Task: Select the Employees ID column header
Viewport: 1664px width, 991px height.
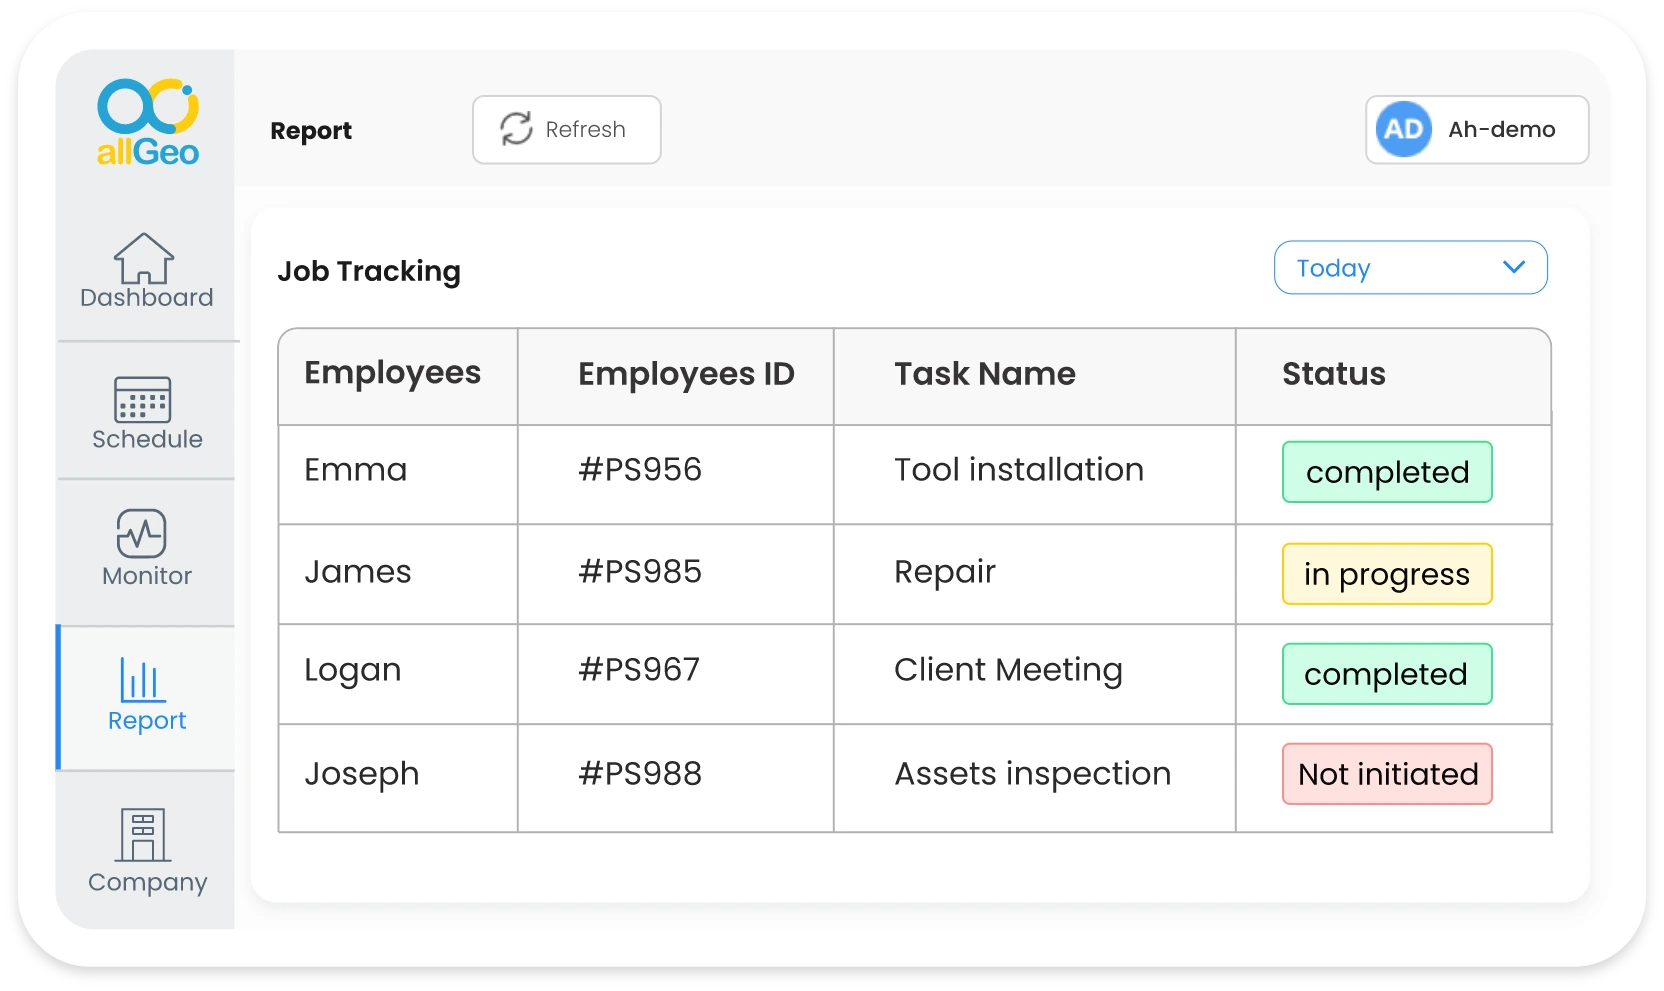Action: tap(686, 374)
